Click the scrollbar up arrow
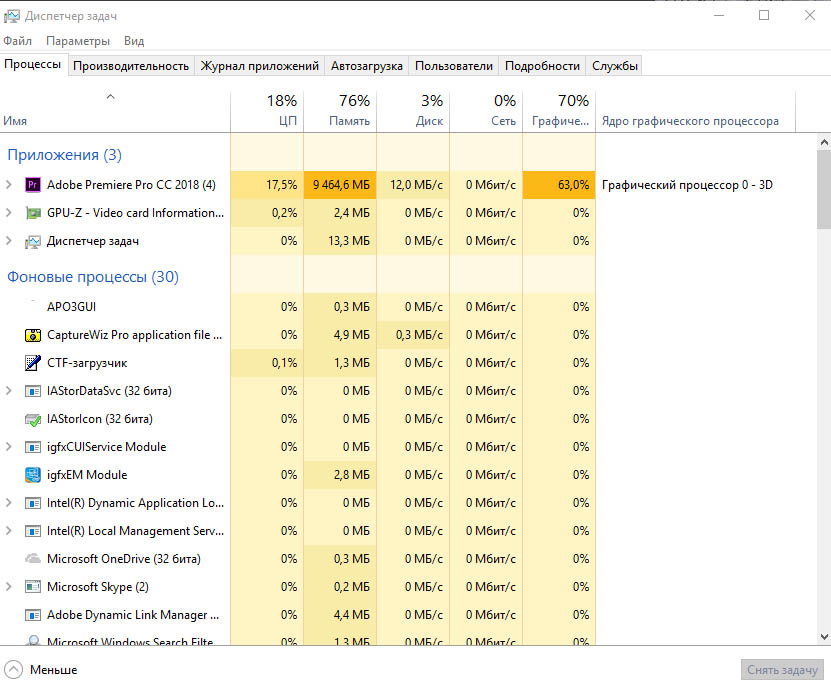Image resolution: width=831 pixels, height=684 pixels. tap(824, 142)
